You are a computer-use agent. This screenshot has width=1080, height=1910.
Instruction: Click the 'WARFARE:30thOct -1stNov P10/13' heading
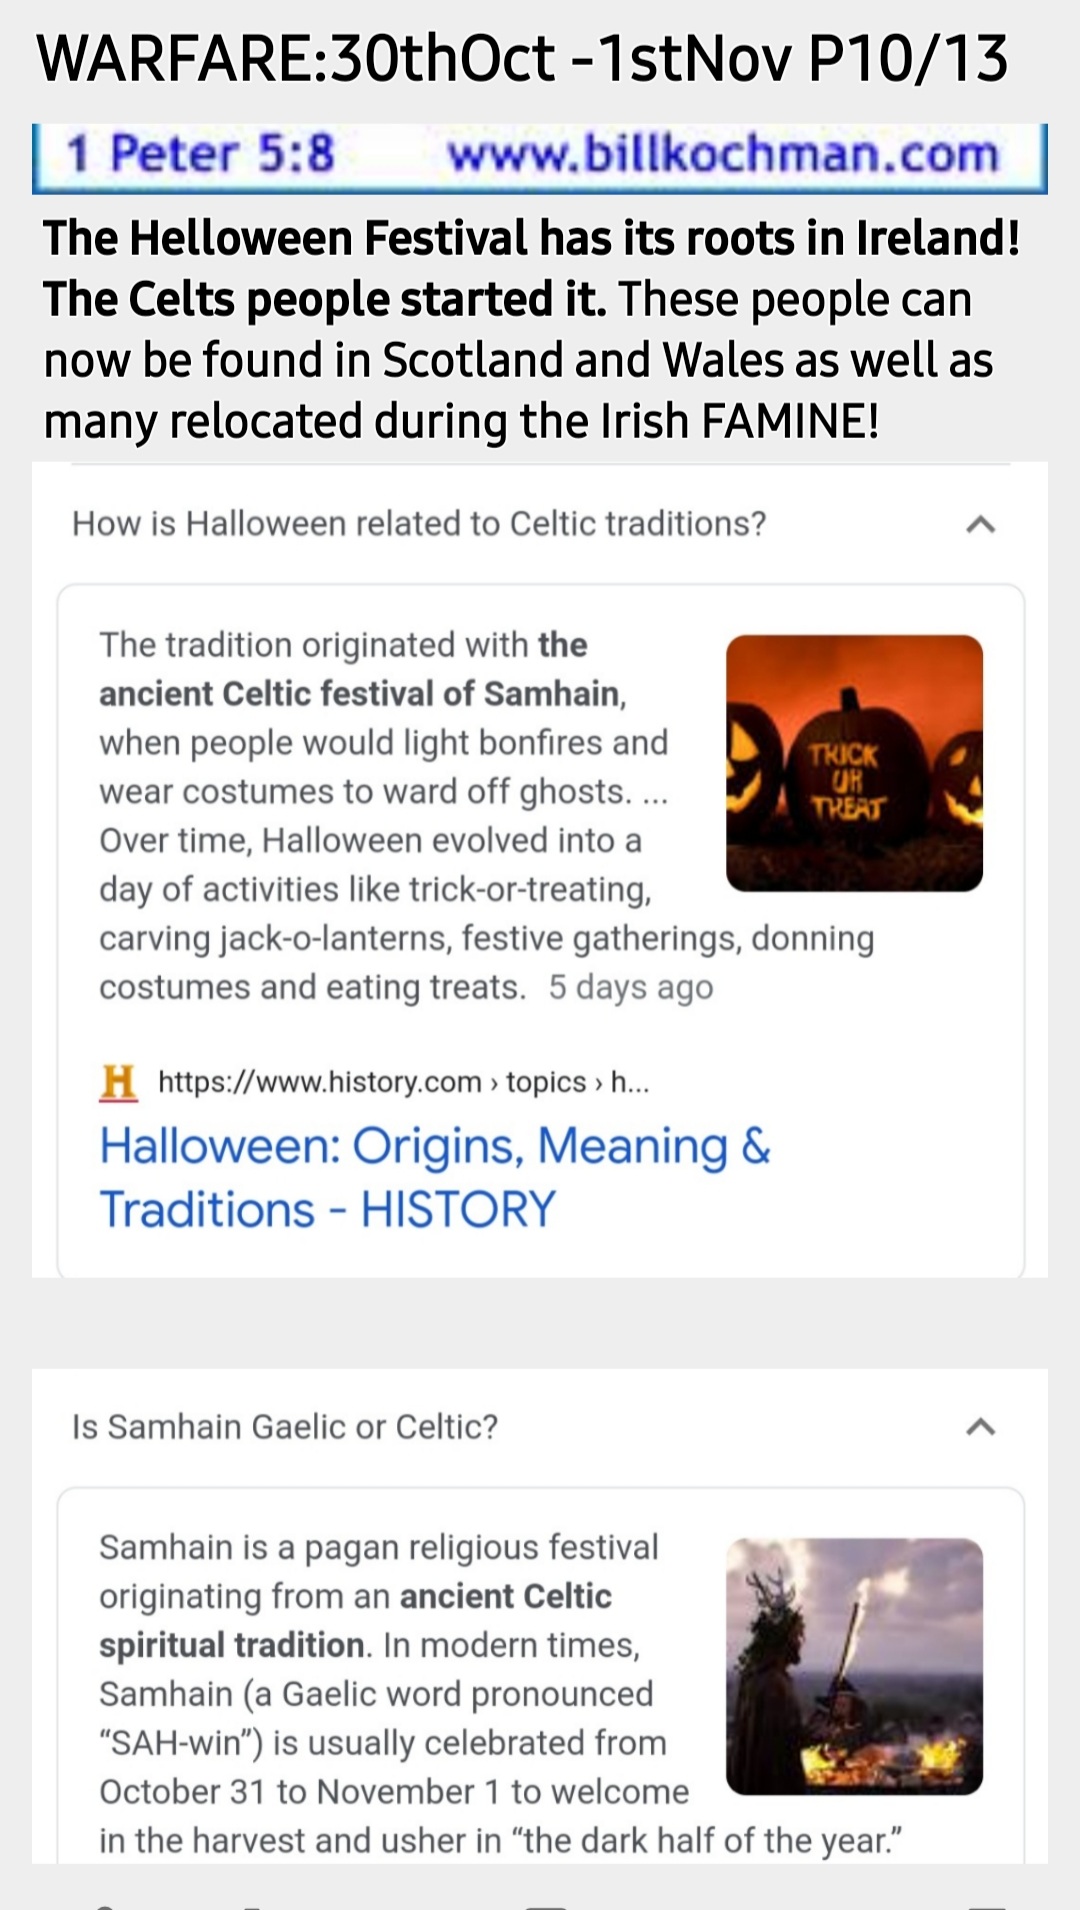pos(522,58)
